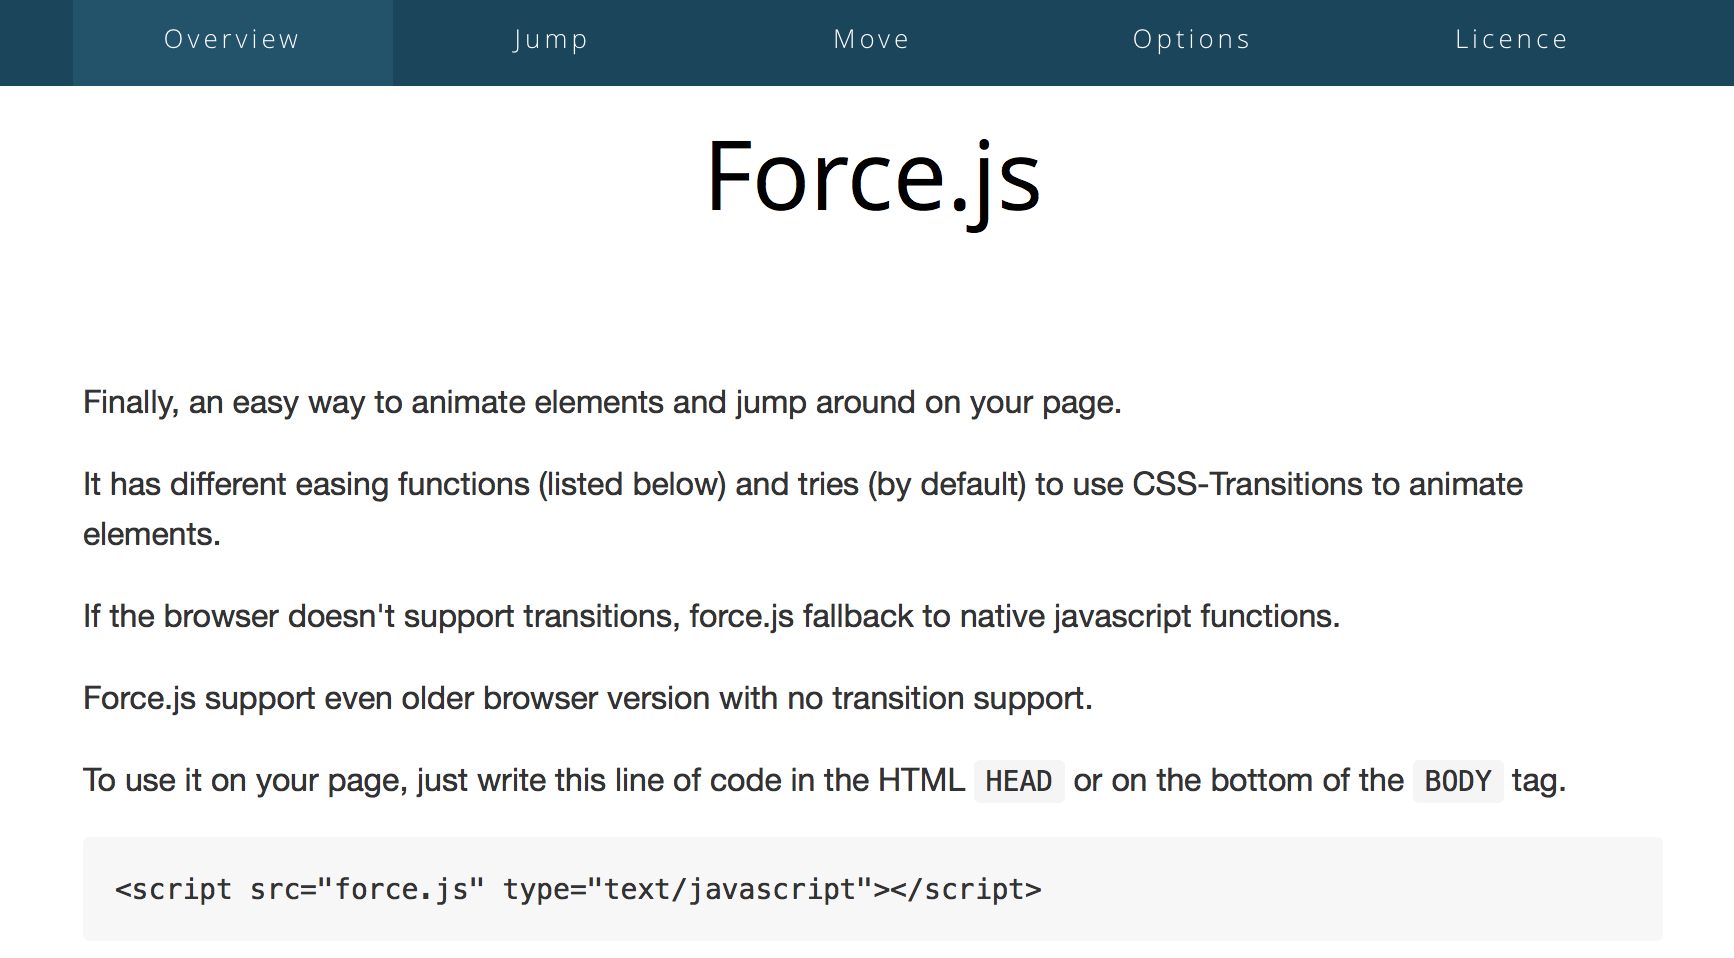The width and height of the screenshot is (1734, 958).
Task: Click the word "elements." ending the second paragraph
Action: (x=151, y=535)
